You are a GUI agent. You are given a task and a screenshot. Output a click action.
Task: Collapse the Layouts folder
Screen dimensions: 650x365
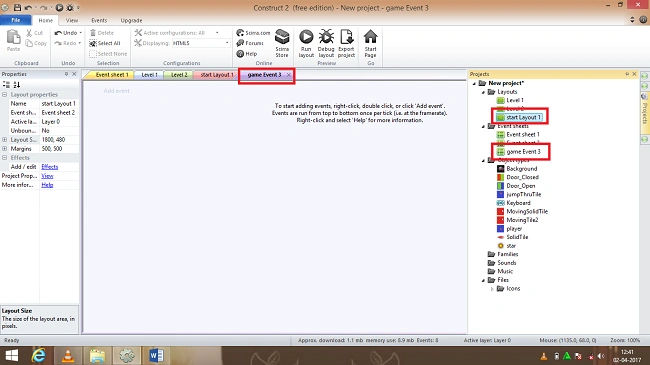(x=483, y=92)
